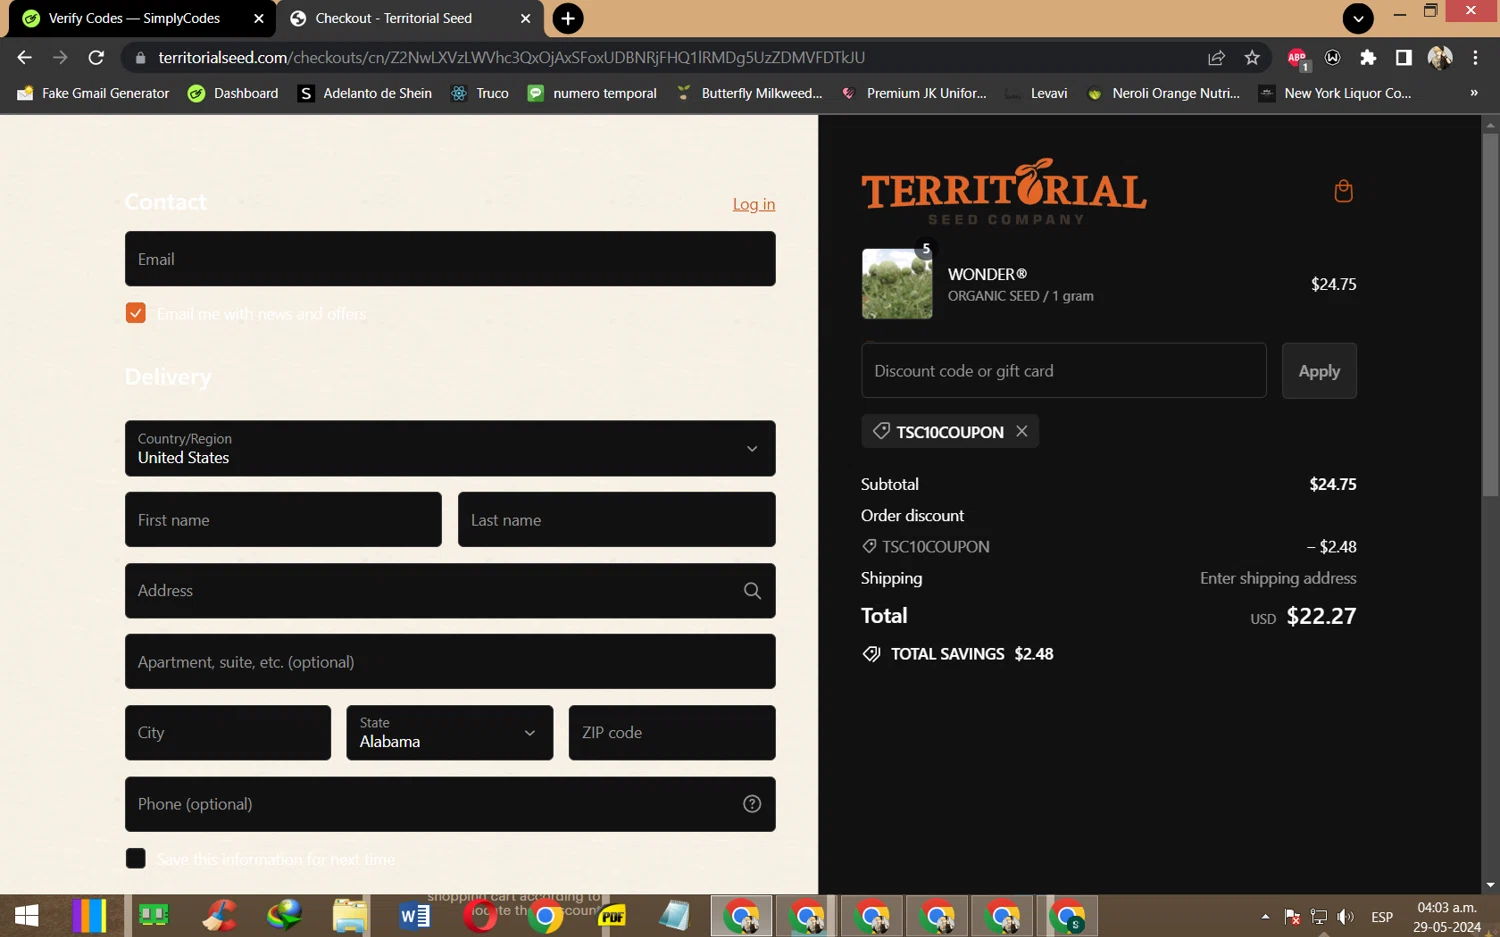Show more bookmarks overflow chevron

click(x=1473, y=93)
